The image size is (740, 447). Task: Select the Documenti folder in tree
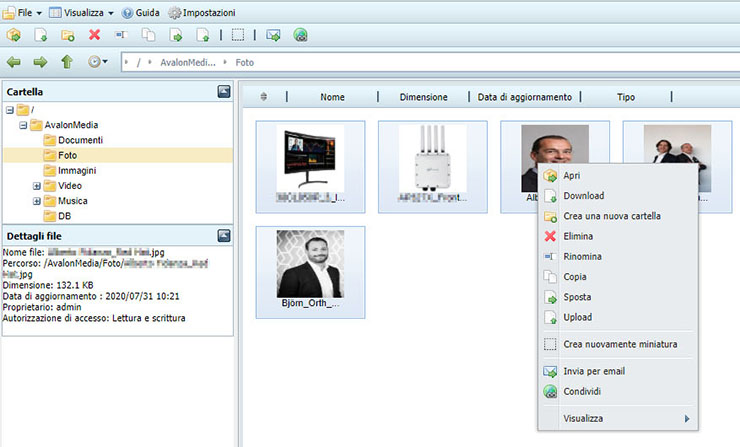tap(80, 140)
